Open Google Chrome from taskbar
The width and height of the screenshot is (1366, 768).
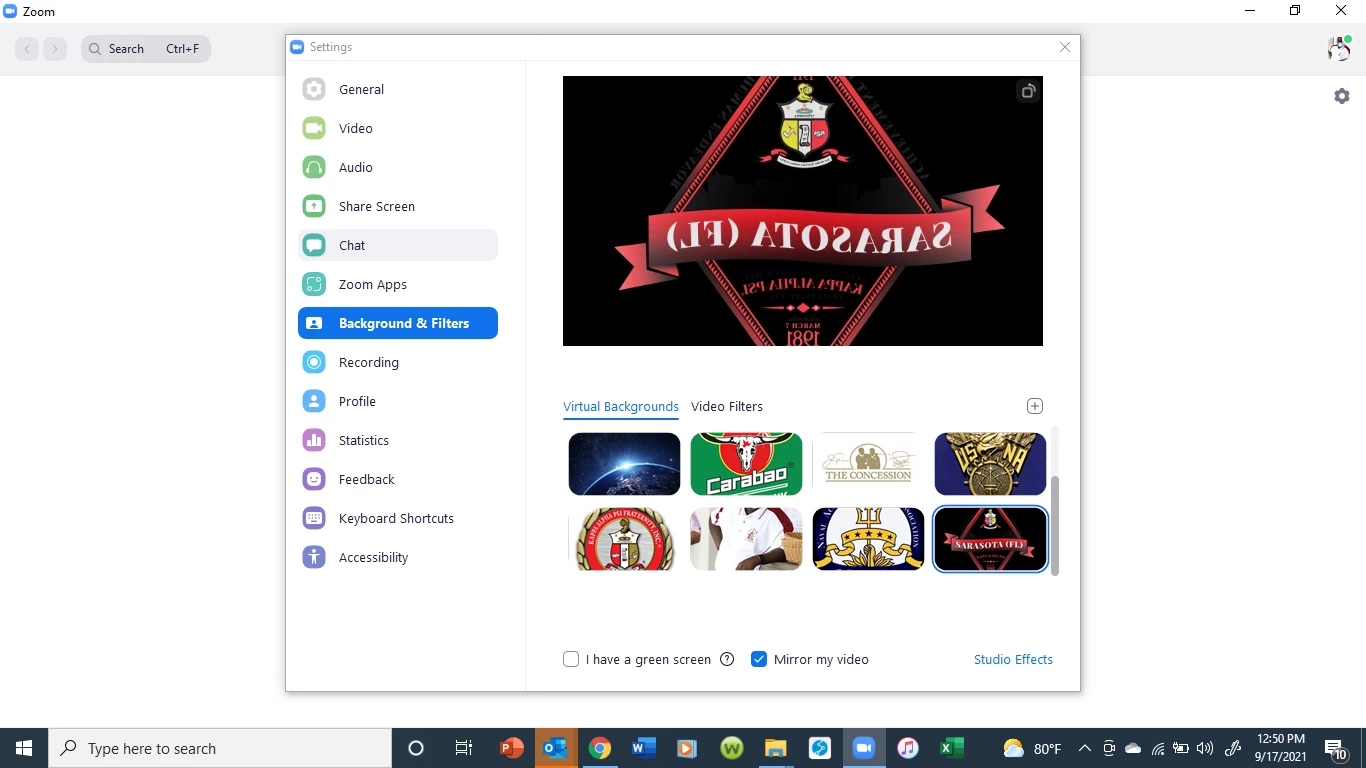[599, 748]
